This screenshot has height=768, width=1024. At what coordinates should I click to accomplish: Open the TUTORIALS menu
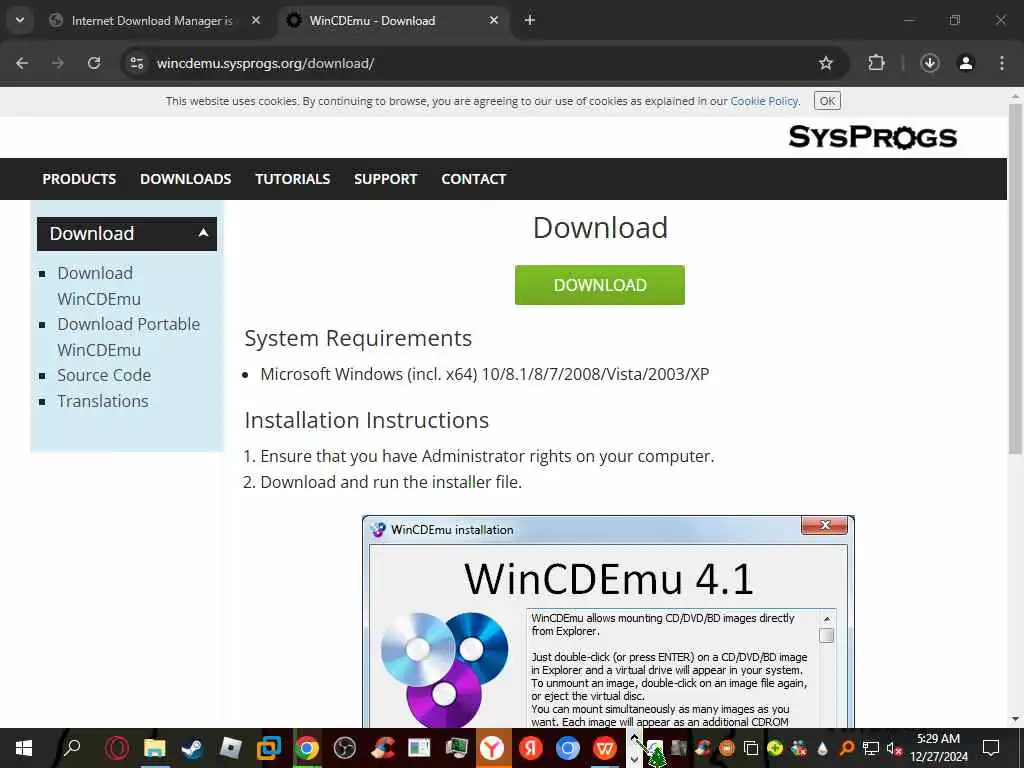[293, 179]
